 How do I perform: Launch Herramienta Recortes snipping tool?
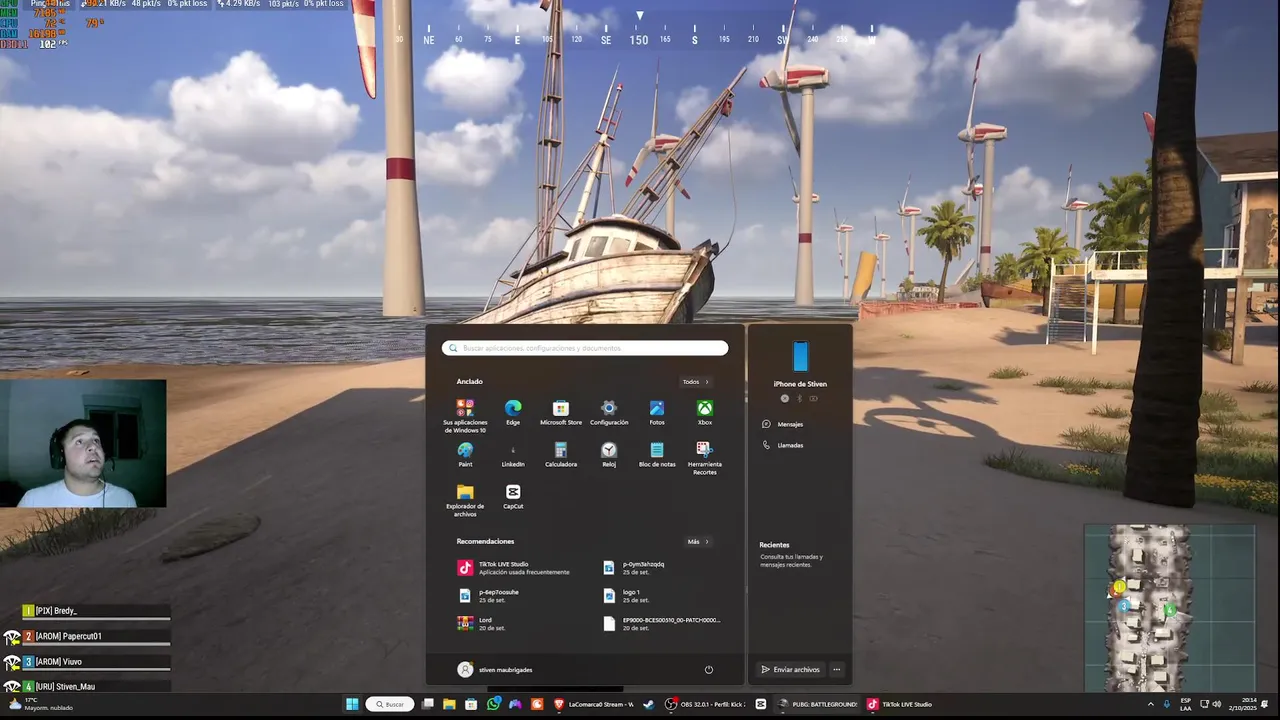pos(705,458)
